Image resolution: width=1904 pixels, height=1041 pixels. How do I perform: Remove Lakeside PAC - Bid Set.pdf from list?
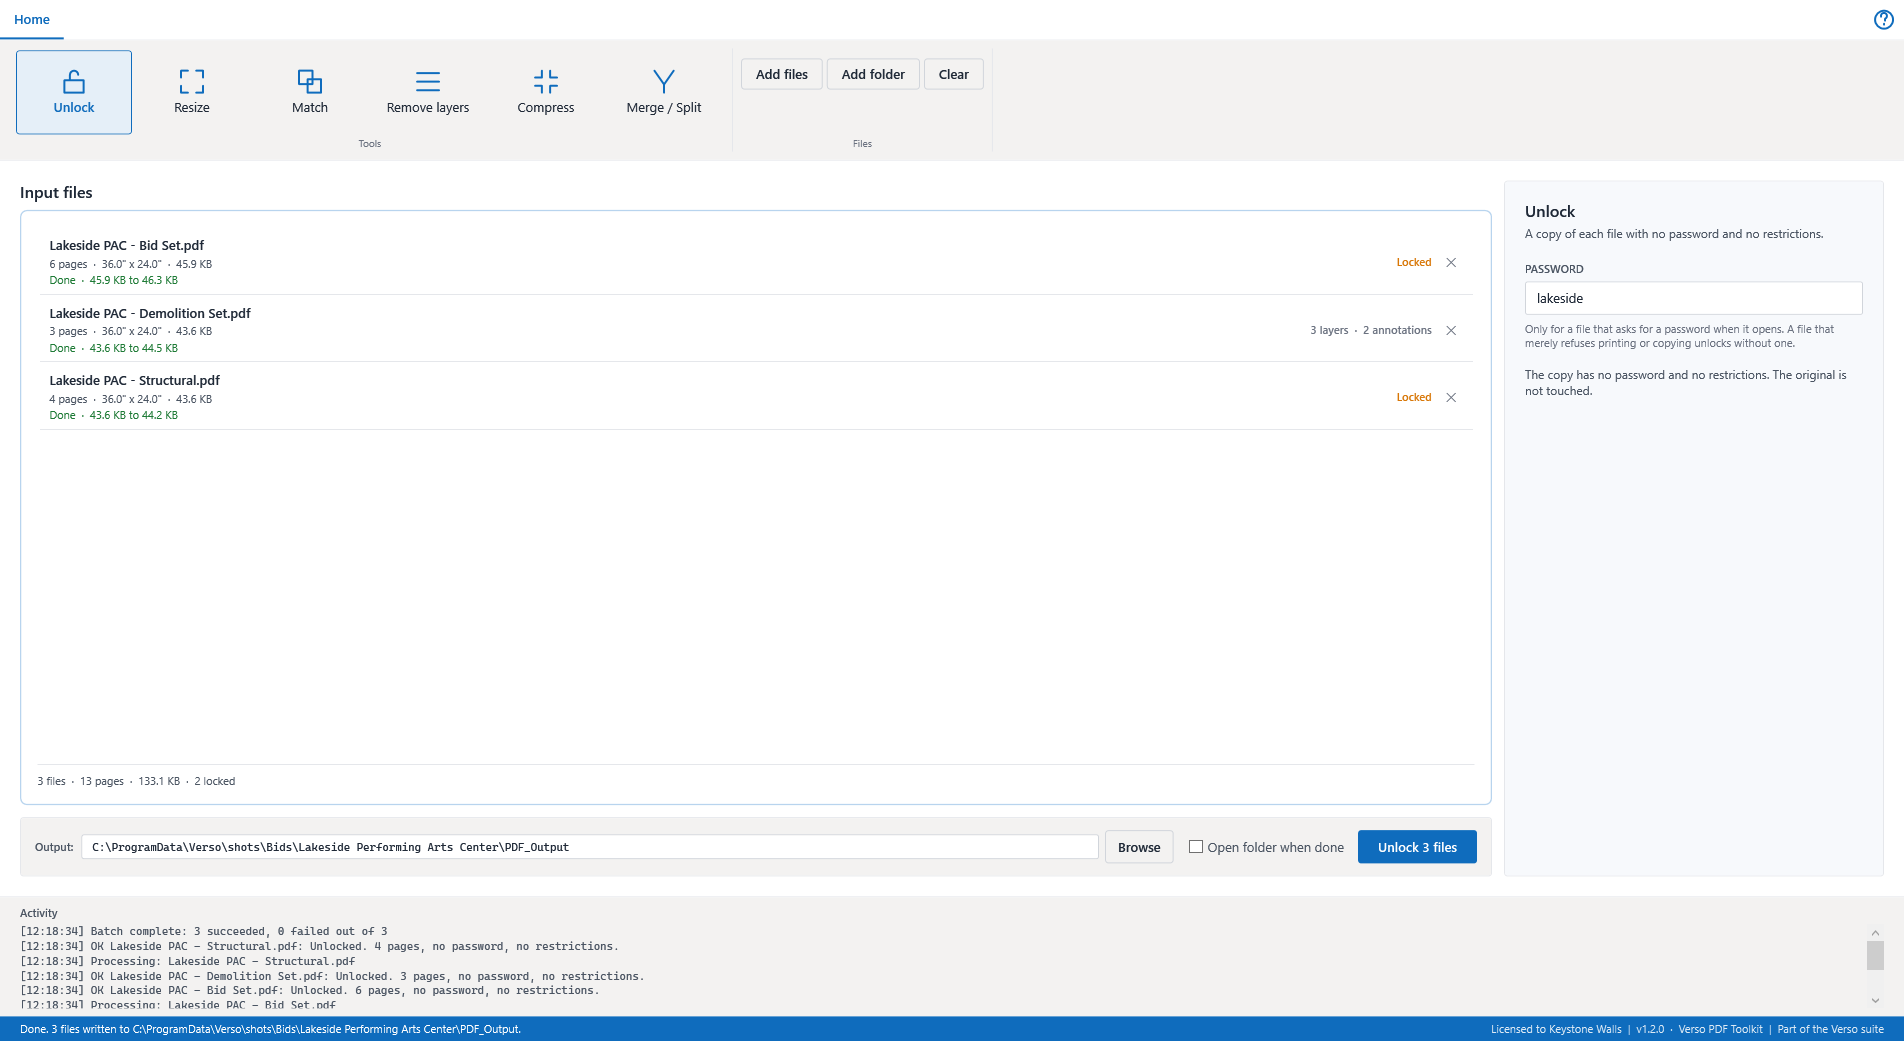coord(1451,262)
